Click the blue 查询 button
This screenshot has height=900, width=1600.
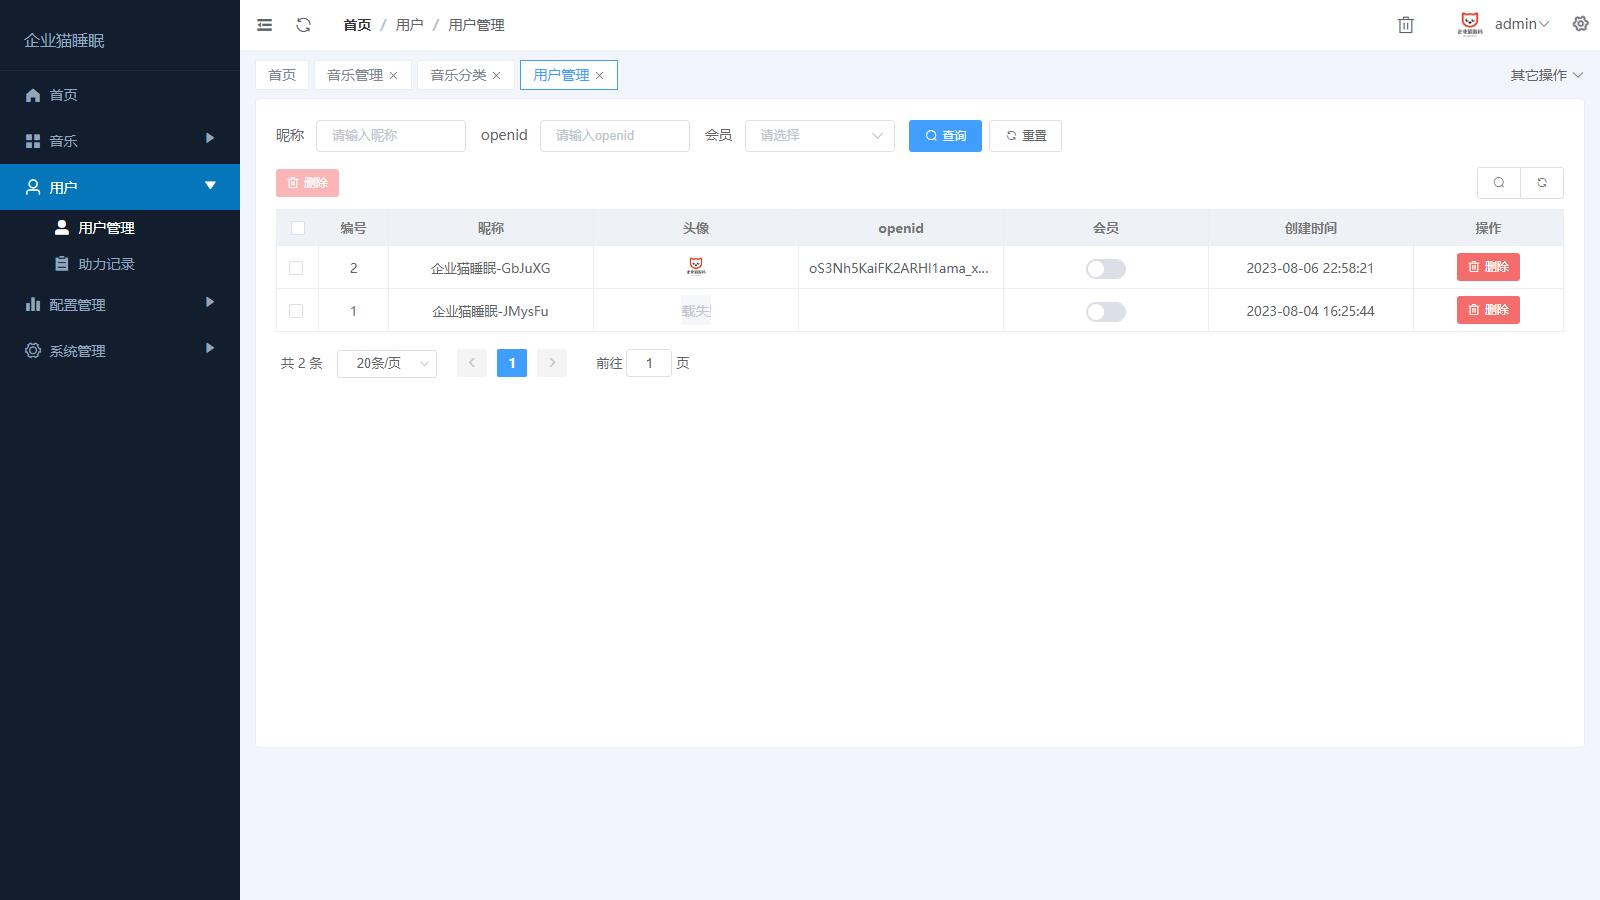tap(944, 136)
